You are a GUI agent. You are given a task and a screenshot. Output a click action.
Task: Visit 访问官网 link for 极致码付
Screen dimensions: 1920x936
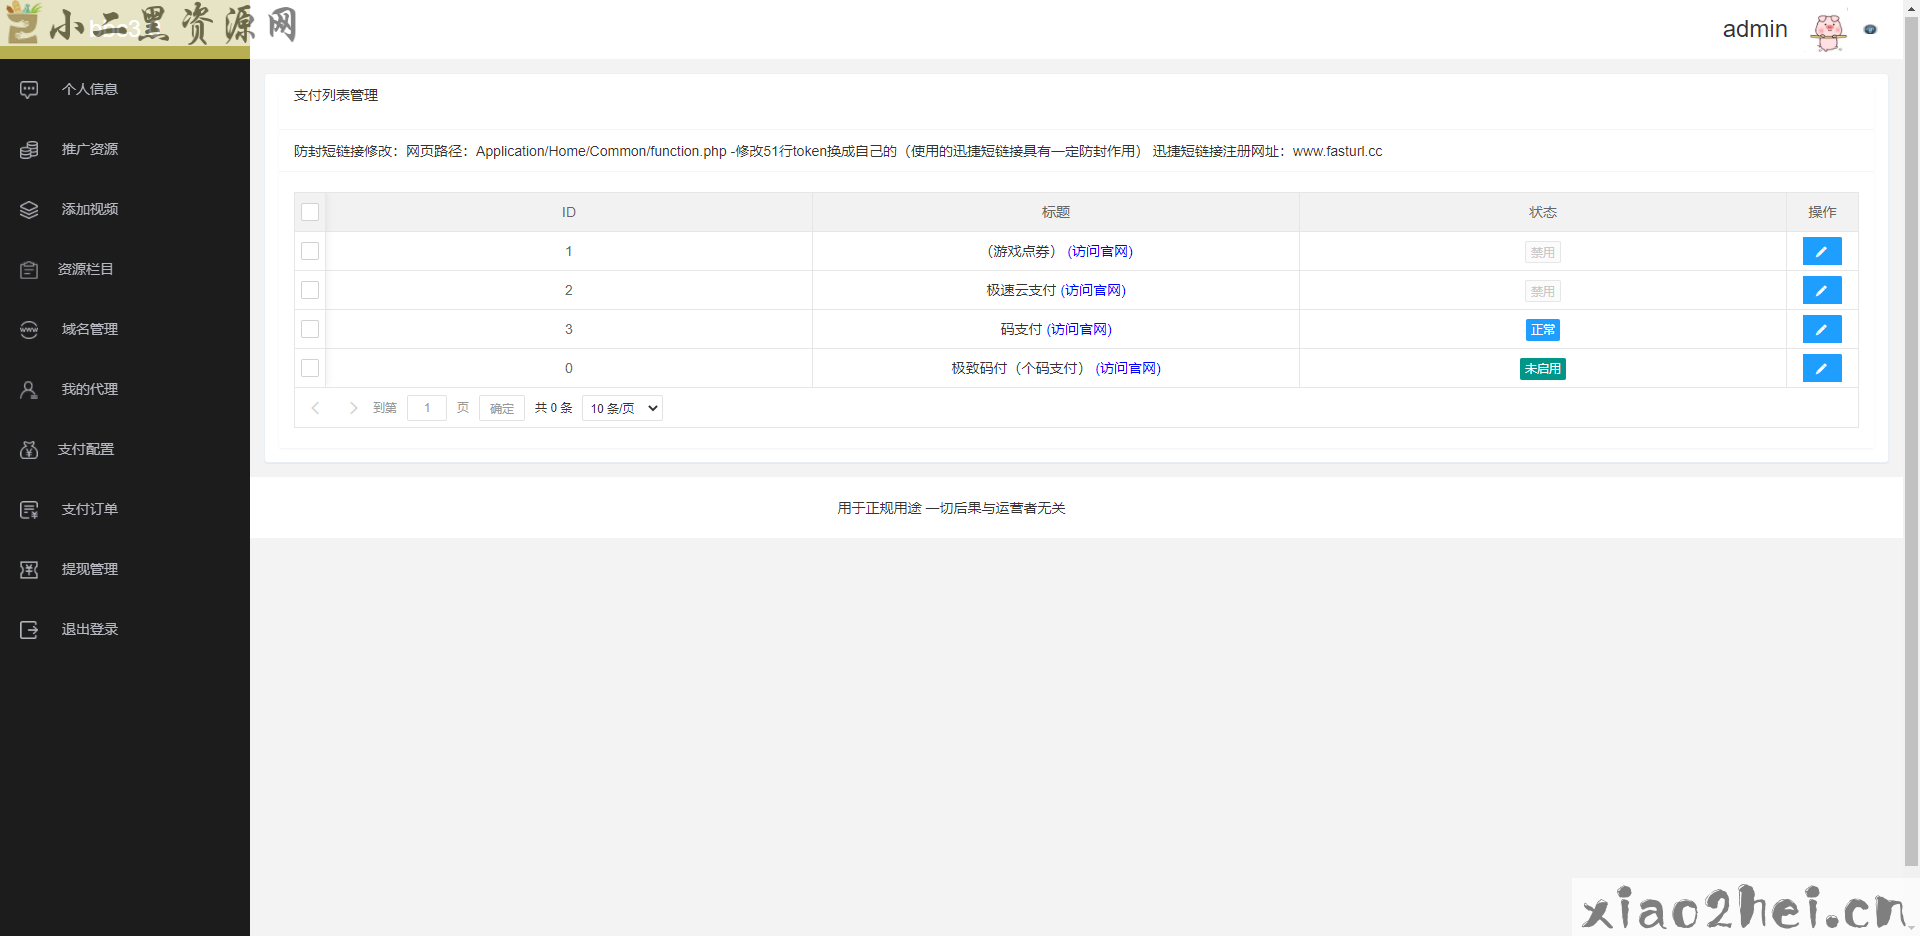coord(1128,368)
